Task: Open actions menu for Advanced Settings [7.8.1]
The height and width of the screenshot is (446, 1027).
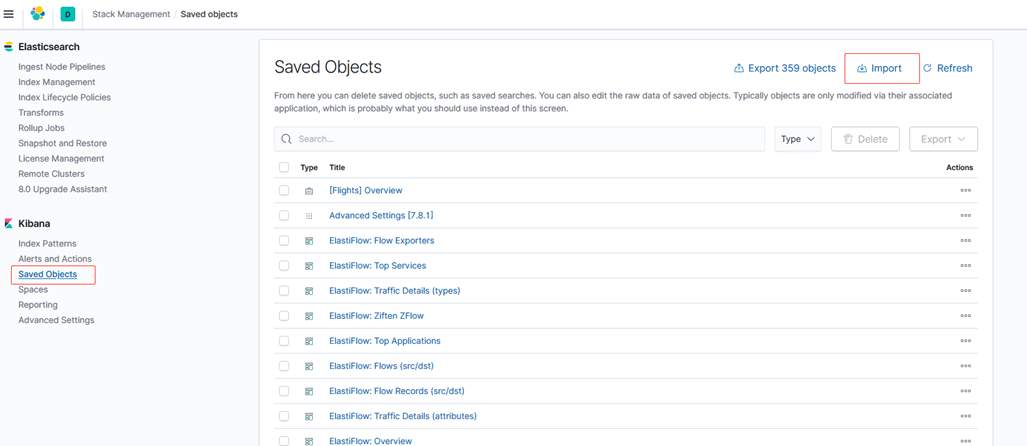Action: pos(965,215)
